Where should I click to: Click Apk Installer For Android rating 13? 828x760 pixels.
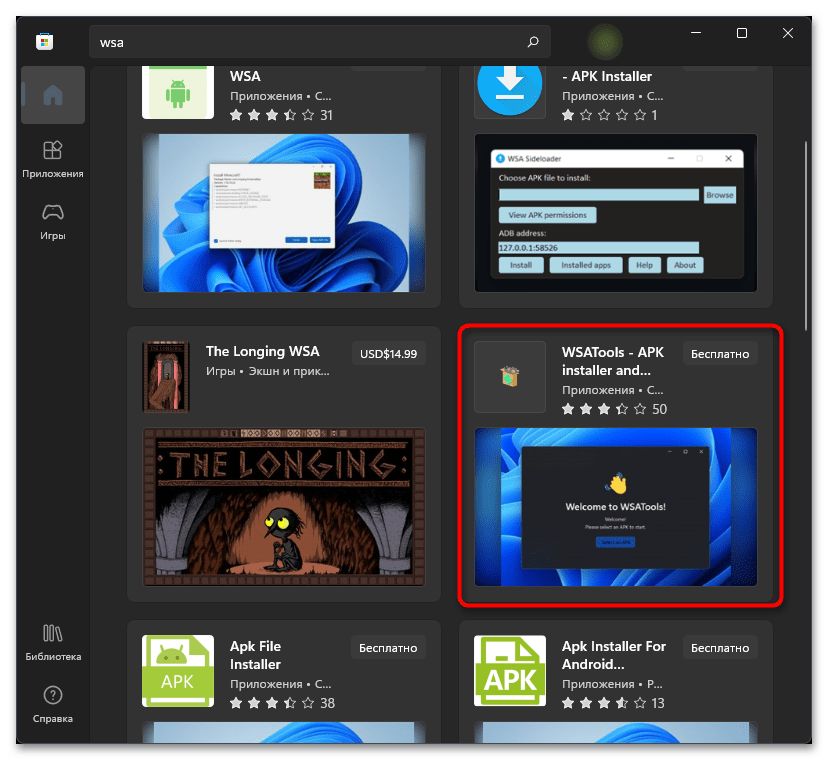point(613,703)
